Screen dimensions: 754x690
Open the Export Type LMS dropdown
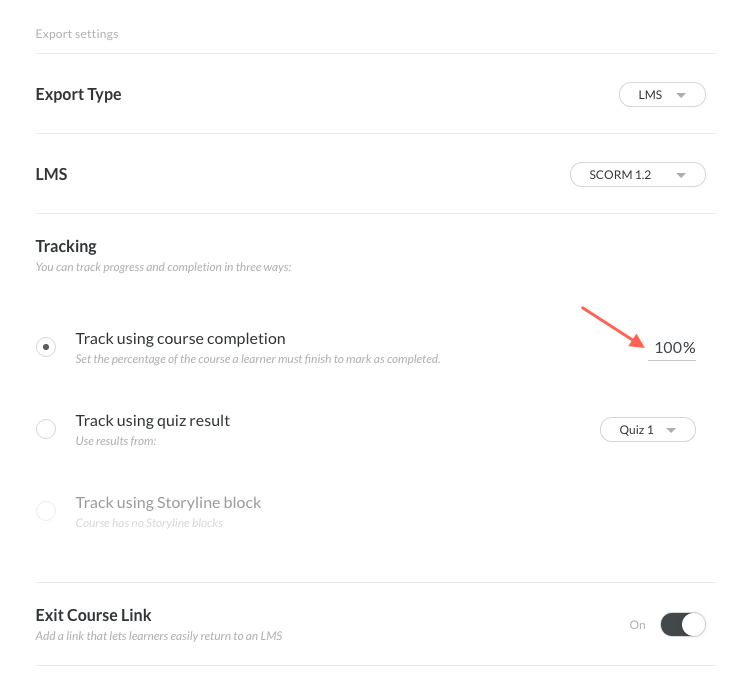pos(662,95)
